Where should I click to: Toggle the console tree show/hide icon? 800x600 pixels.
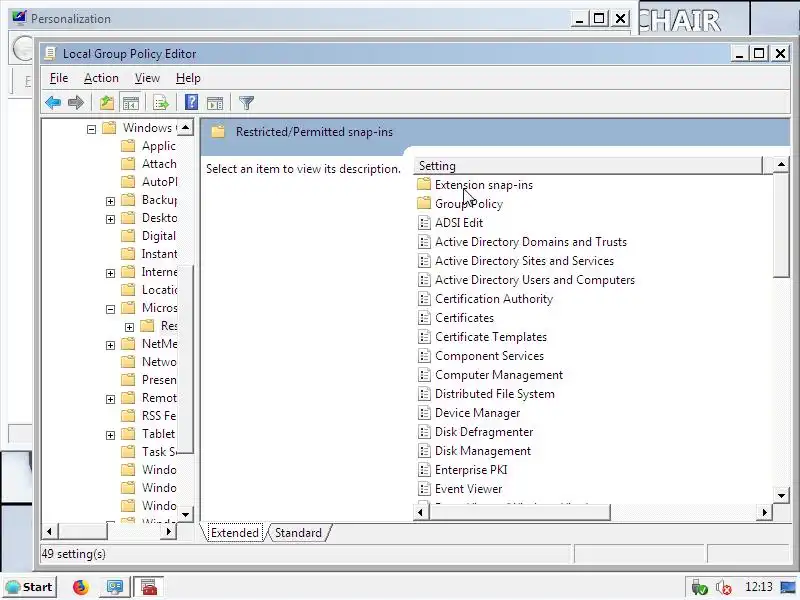(x=131, y=103)
